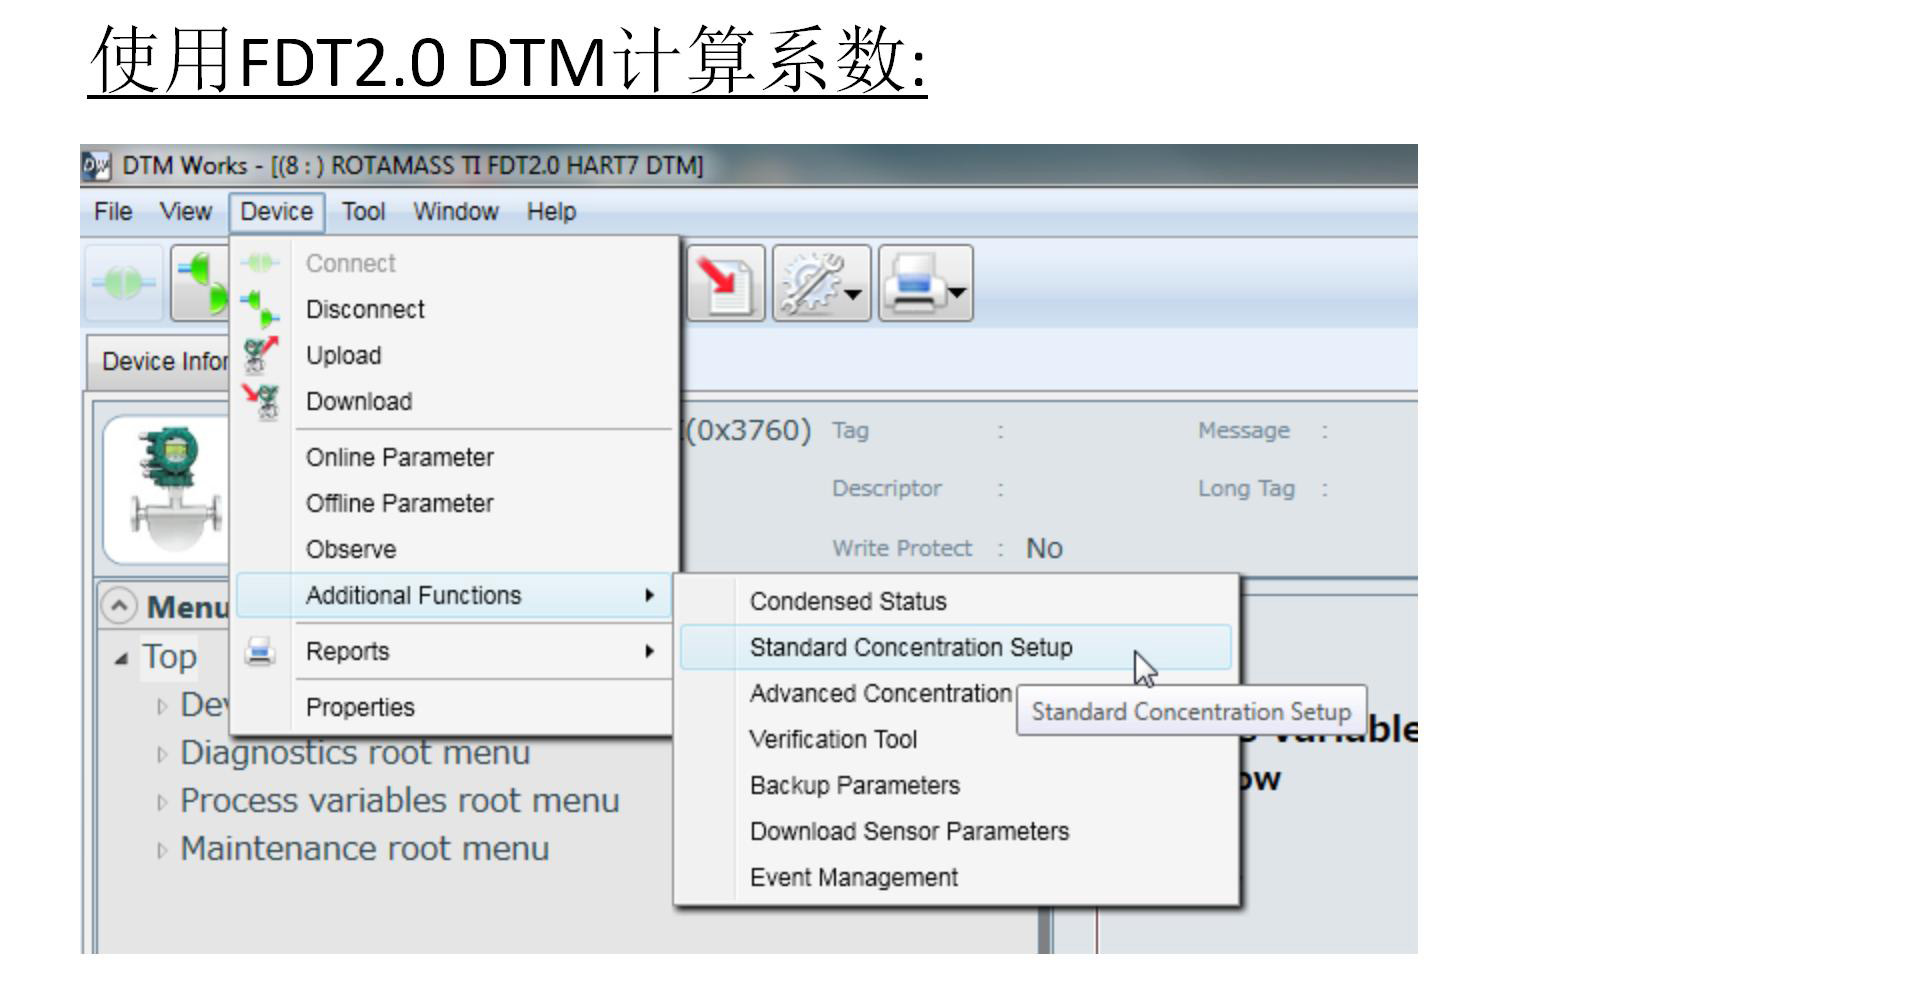Click the Disconnect menu item icon

click(260, 309)
